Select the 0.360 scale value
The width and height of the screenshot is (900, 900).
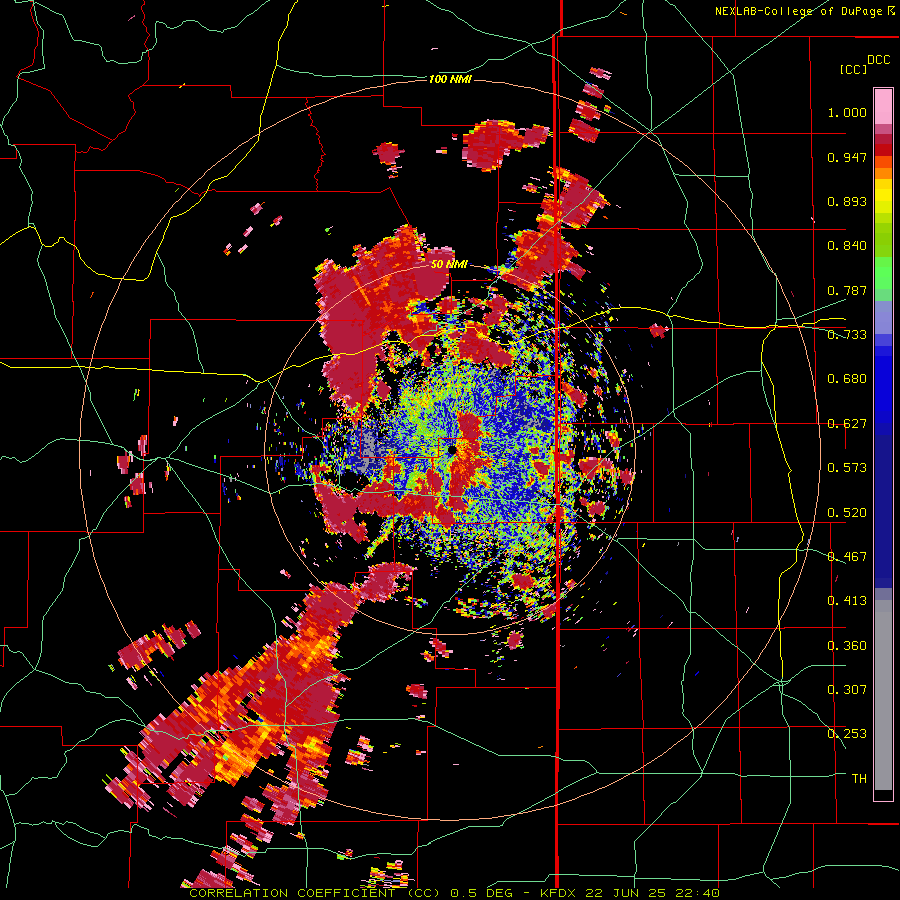tap(847, 646)
